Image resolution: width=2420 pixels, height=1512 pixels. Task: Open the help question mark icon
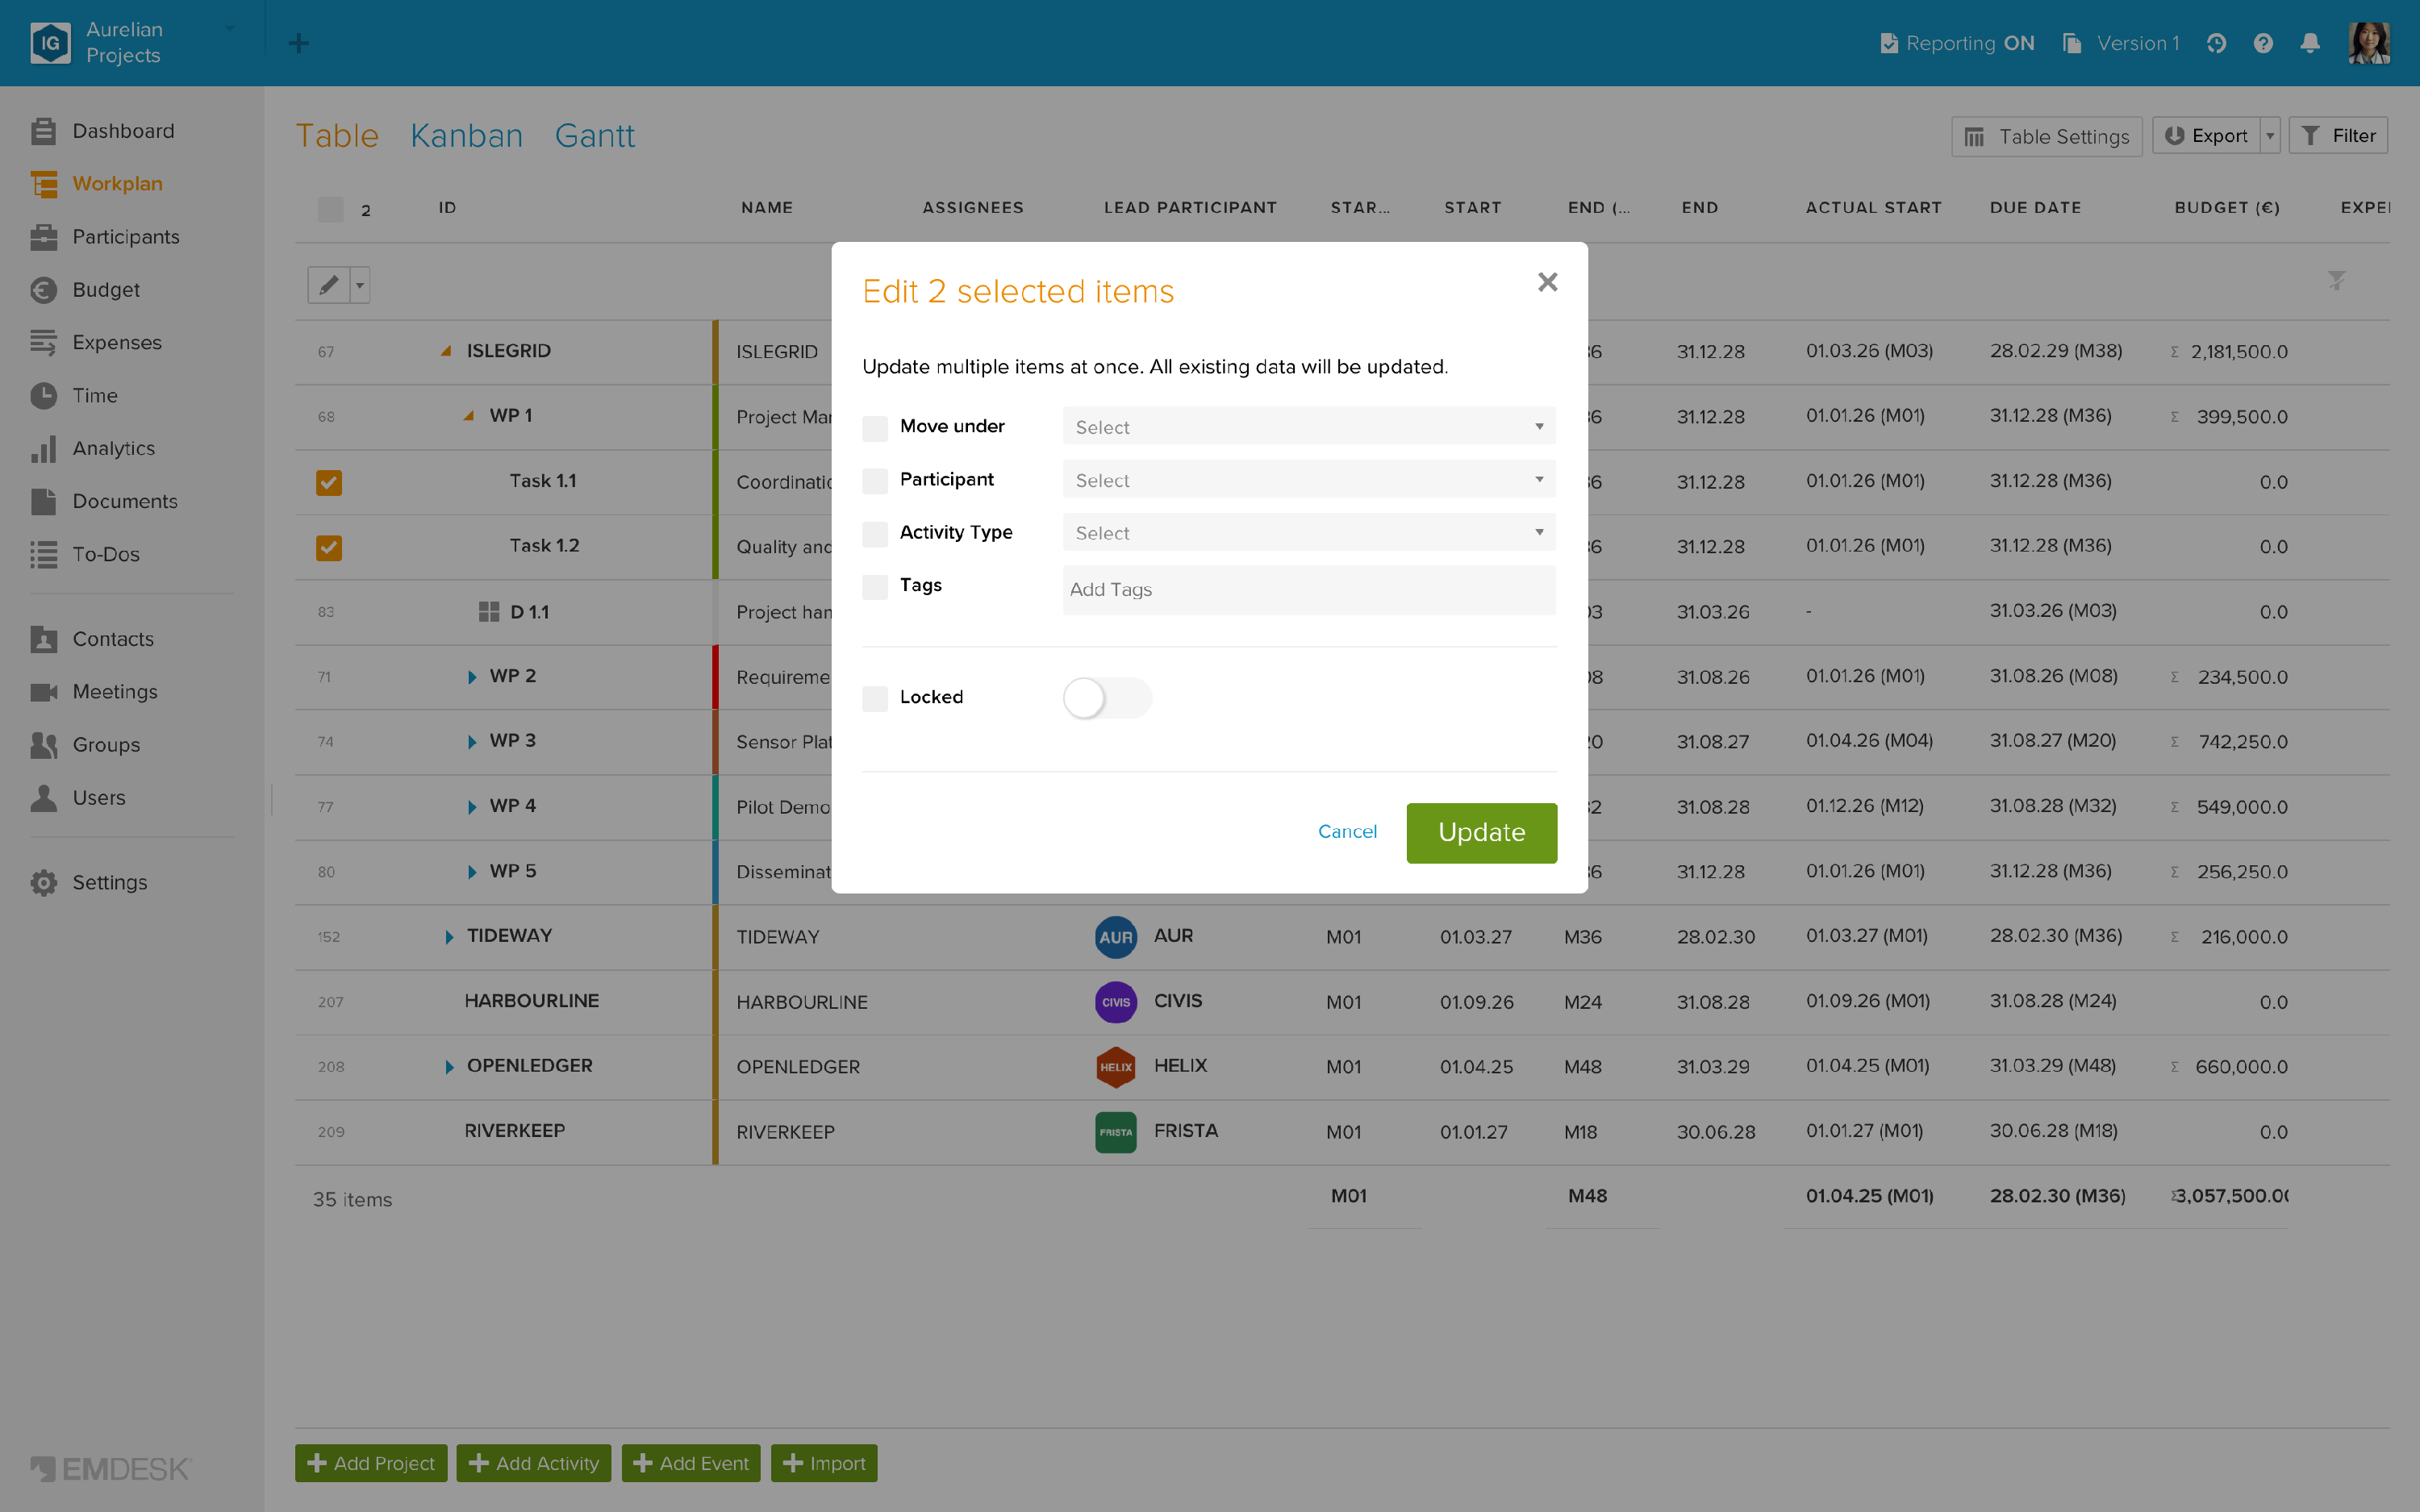pos(2263,43)
